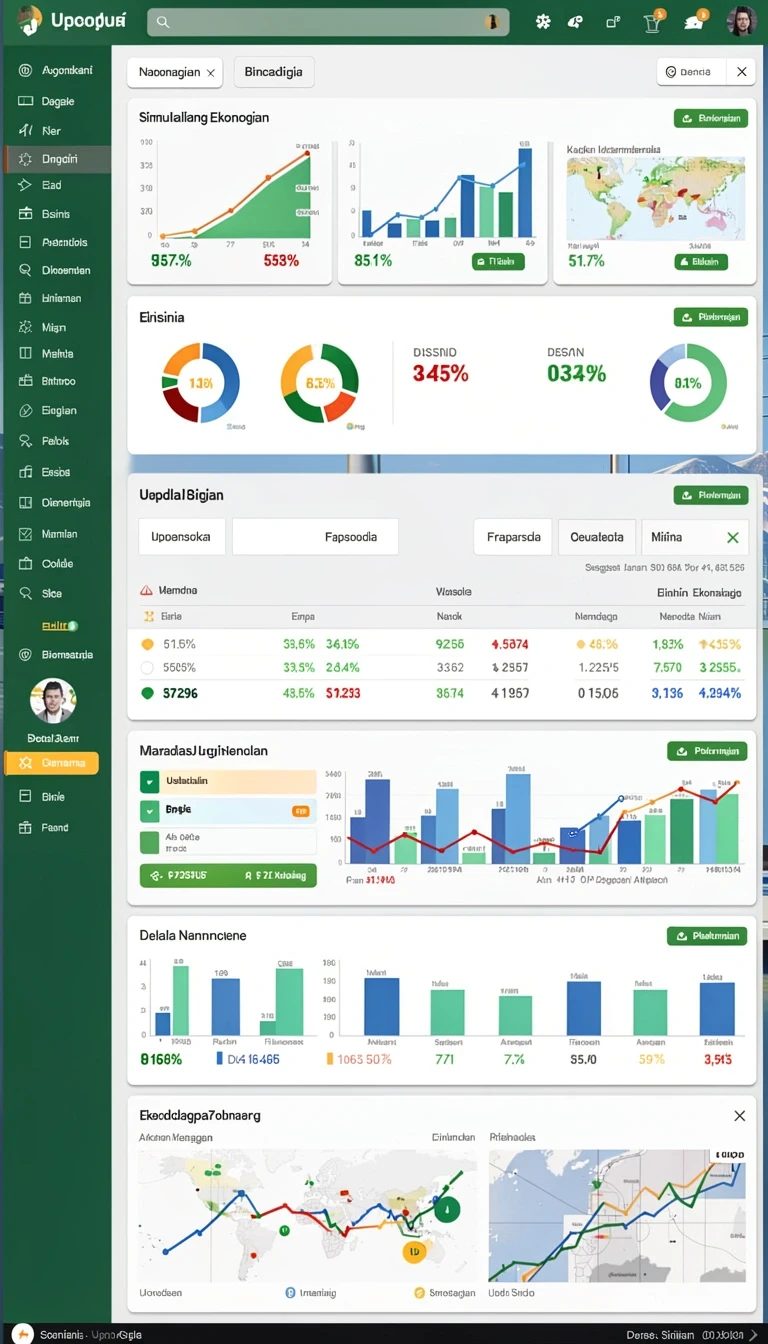Click the orange tag on Bngie row
This screenshot has height=1344, width=768.
[x=300, y=812]
